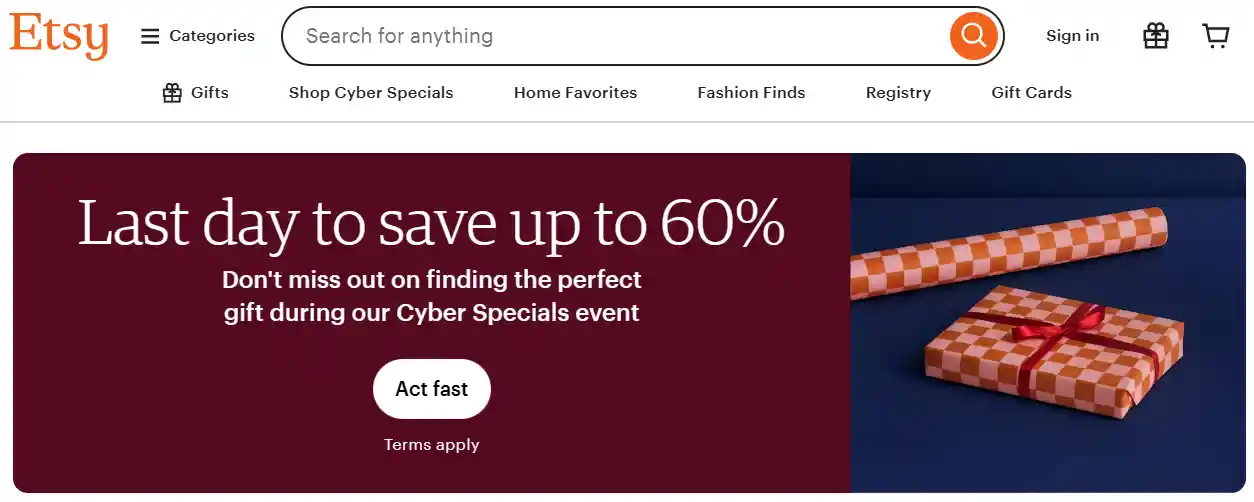Click the Etsy logo to go home
1254x502 pixels.
point(59,36)
